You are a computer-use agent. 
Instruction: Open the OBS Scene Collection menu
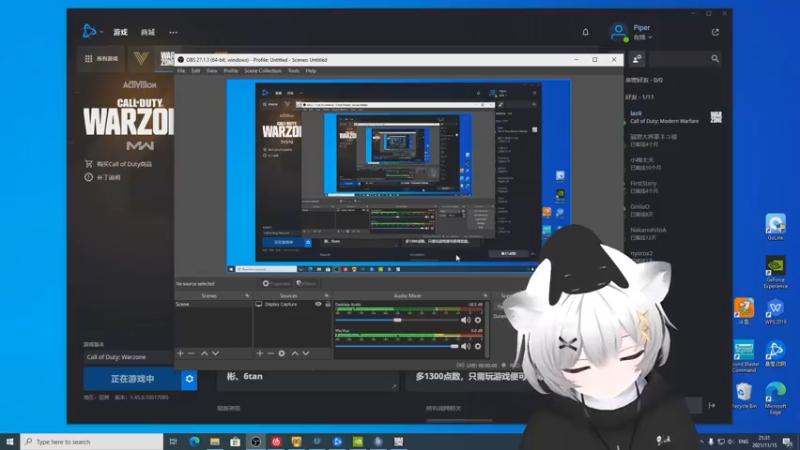pyautogui.click(x=263, y=71)
